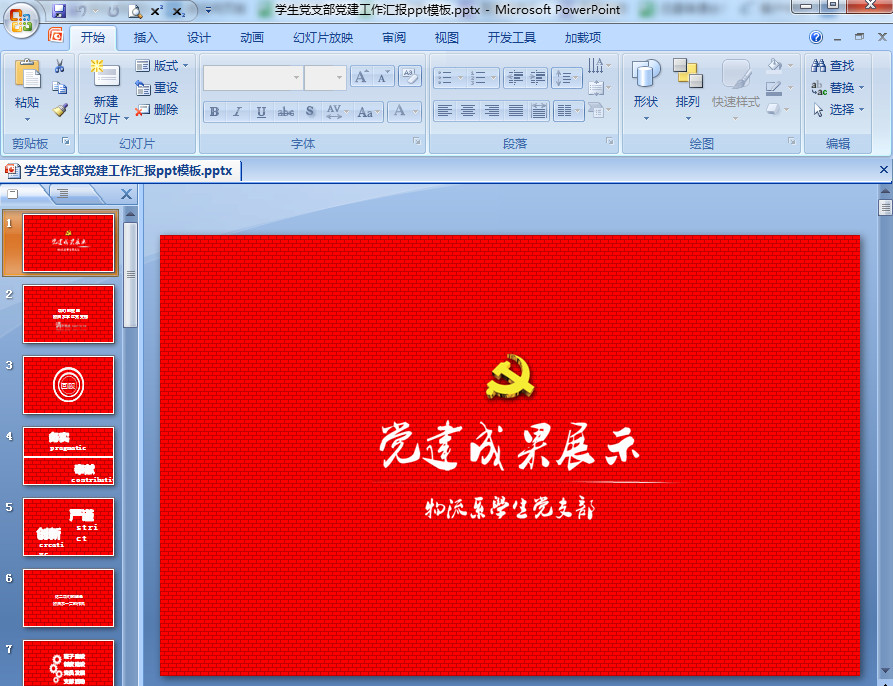Select slide 6 thumbnail
Screen dimensions: 893x686
(68, 598)
